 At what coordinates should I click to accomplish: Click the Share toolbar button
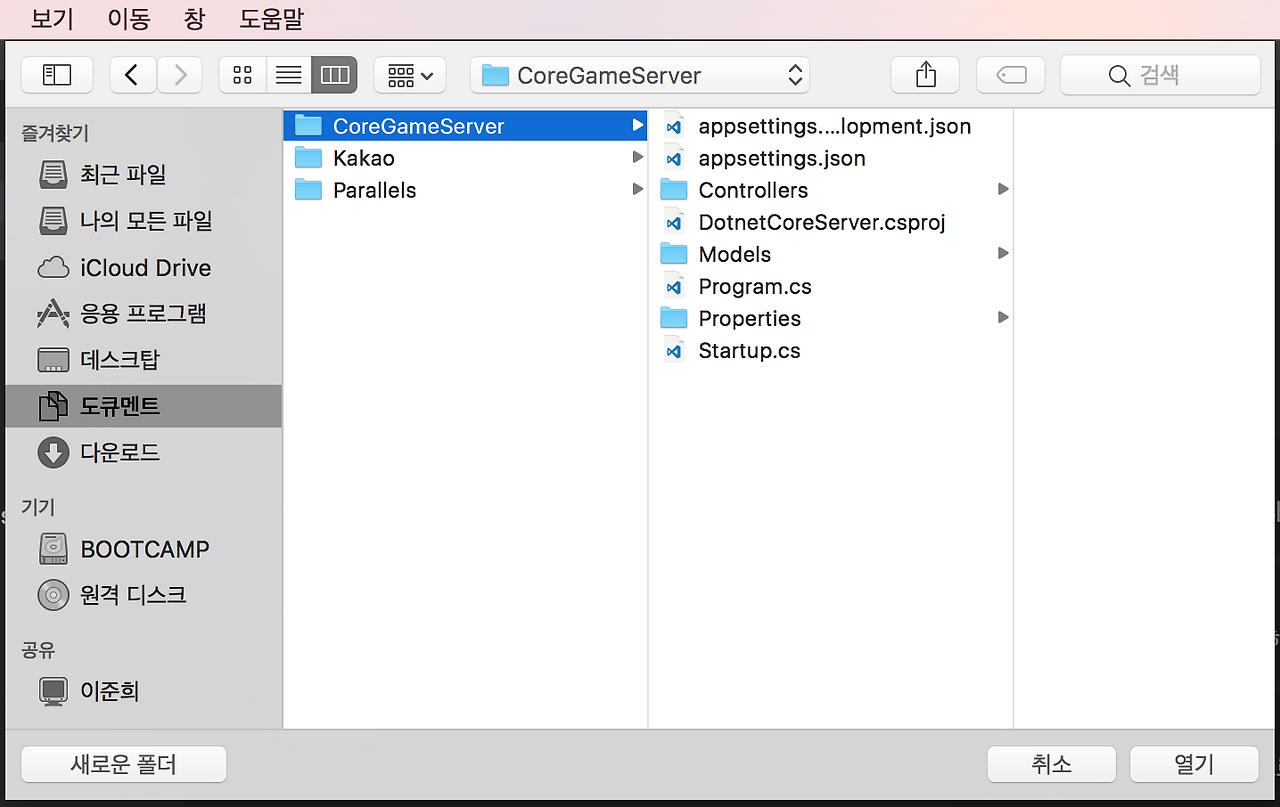coord(925,75)
